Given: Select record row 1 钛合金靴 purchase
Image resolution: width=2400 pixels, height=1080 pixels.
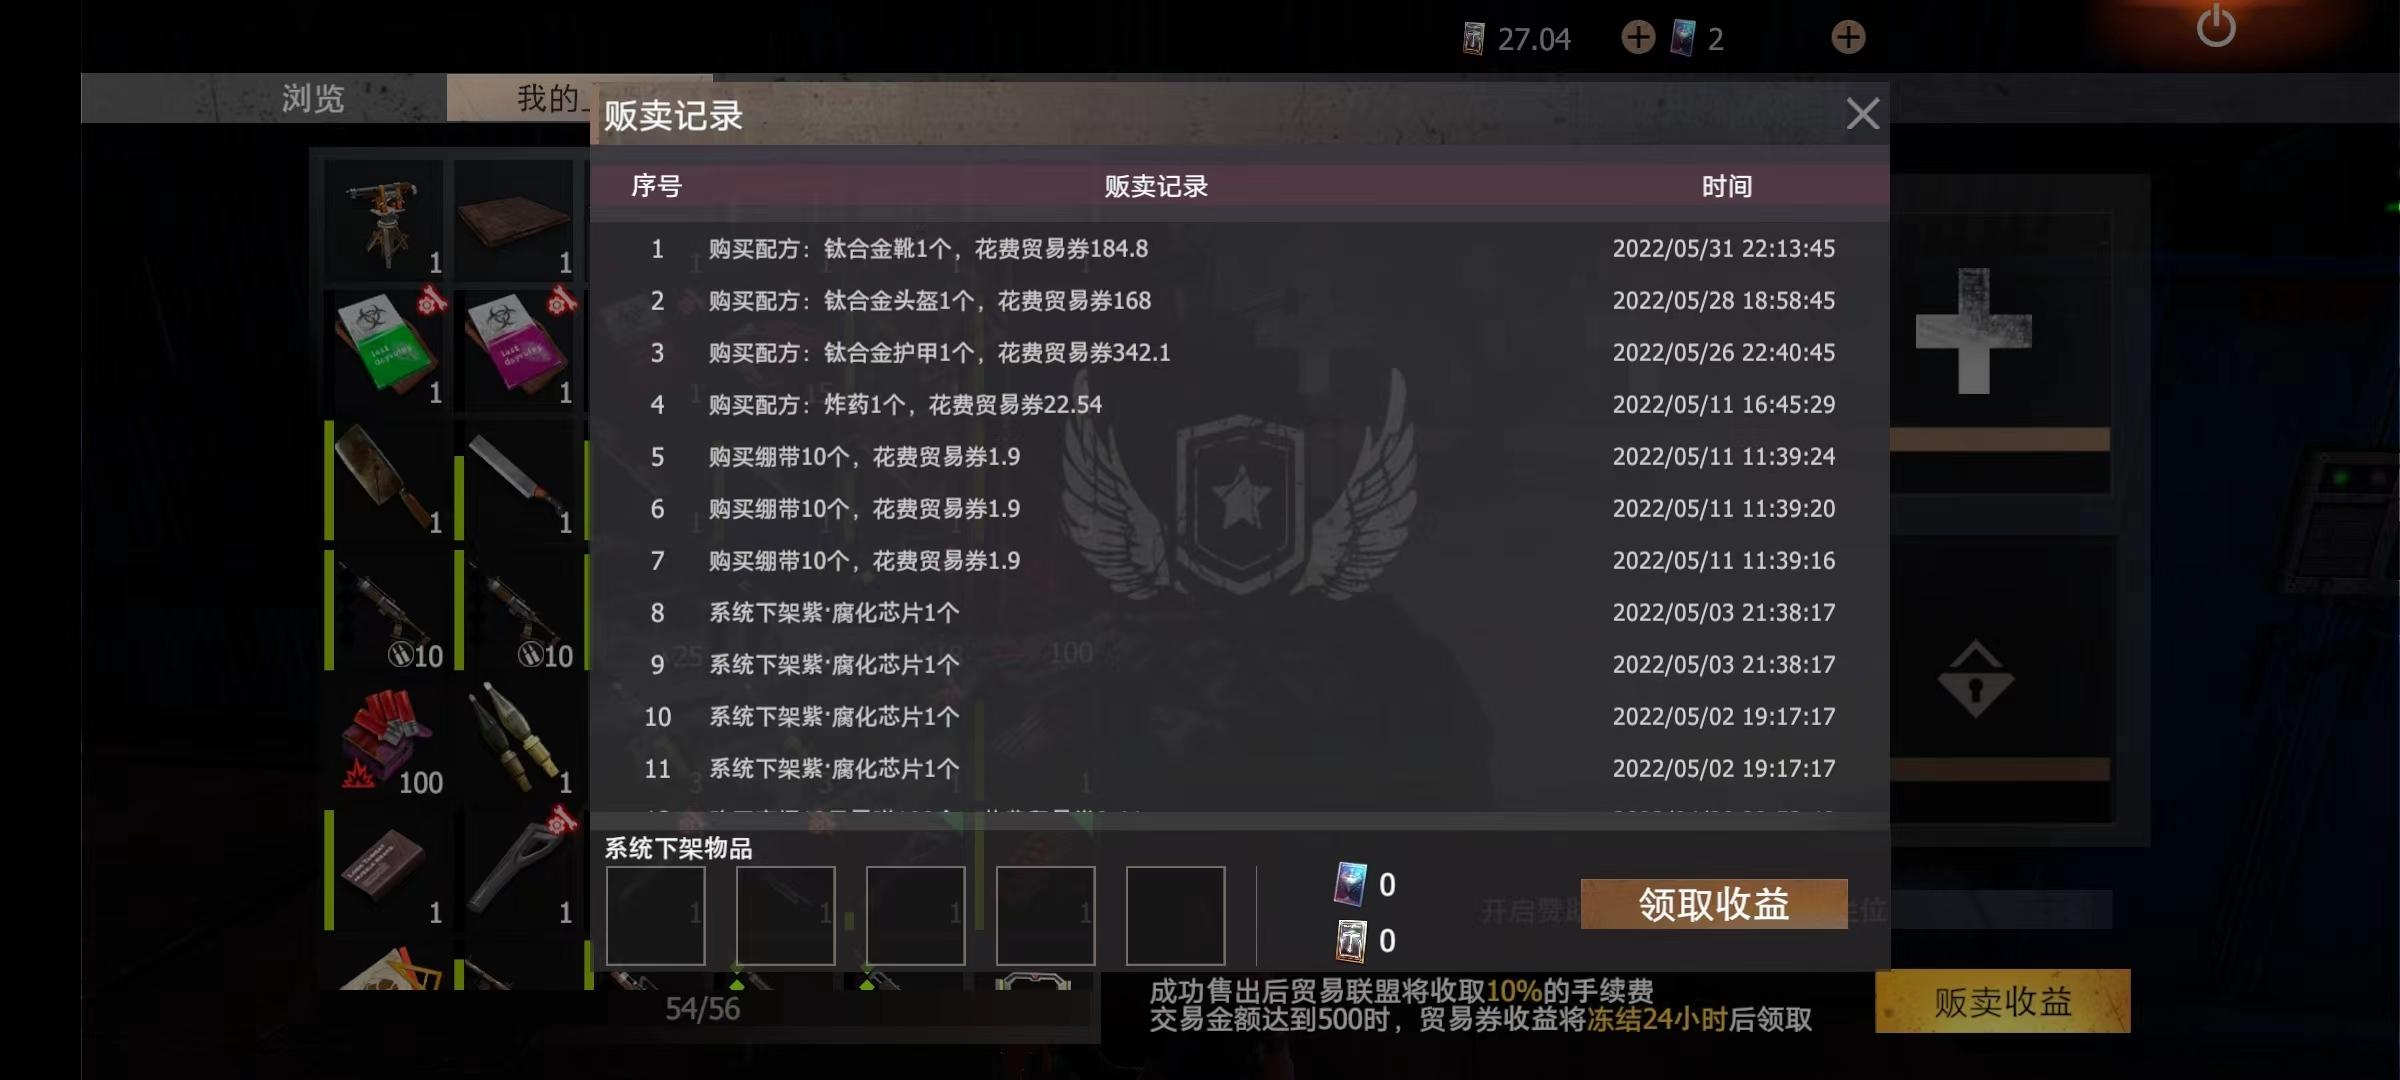Looking at the screenshot, I should coord(1240,248).
